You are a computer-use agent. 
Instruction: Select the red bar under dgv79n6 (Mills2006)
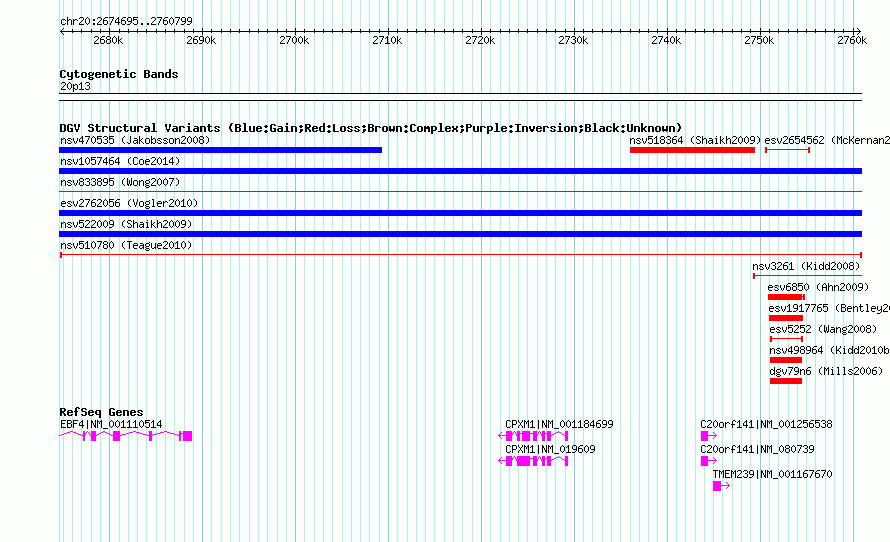point(786,381)
